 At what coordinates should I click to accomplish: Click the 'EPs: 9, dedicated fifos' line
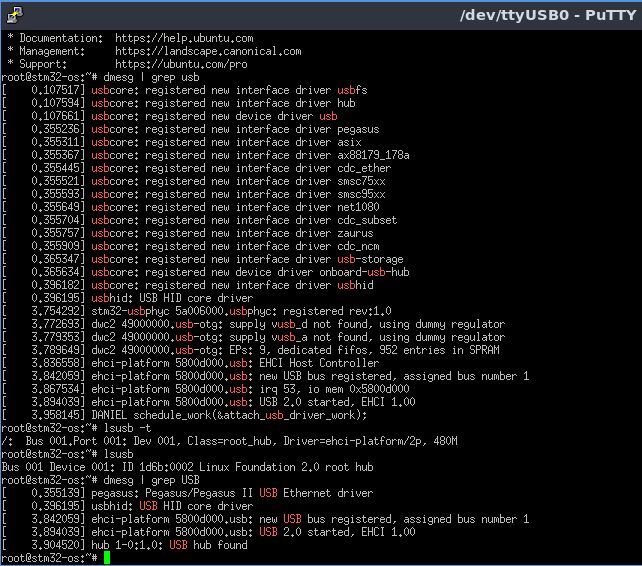251,351
